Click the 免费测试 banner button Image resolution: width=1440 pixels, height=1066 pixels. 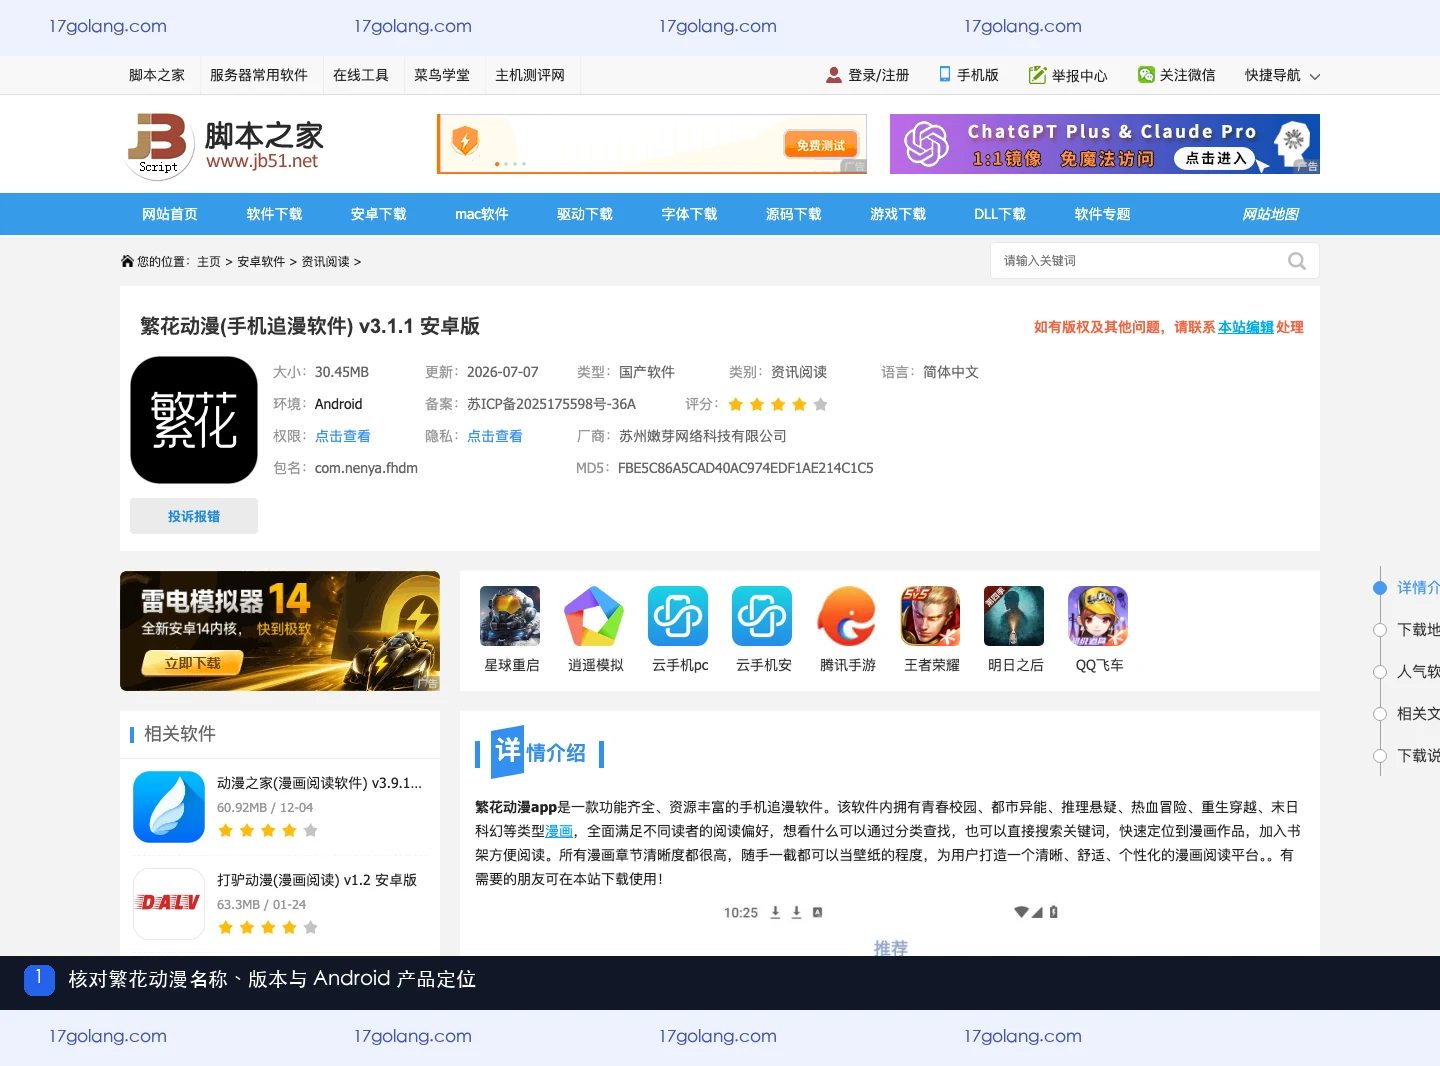point(821,145)
